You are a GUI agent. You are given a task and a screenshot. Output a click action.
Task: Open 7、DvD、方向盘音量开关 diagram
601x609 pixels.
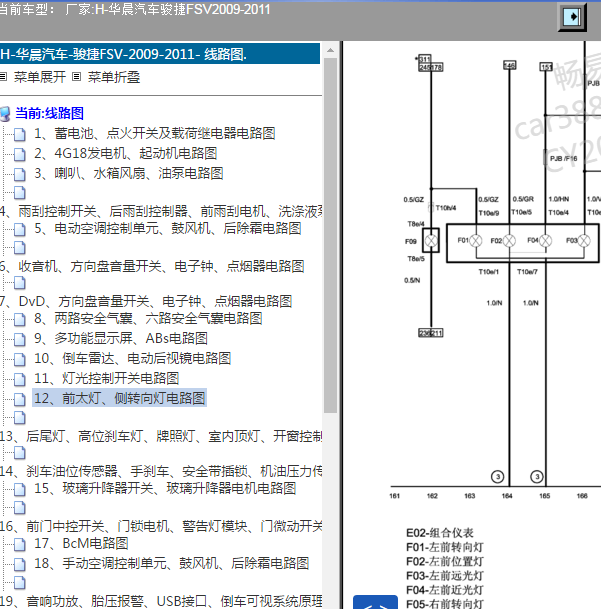[146, 301]
